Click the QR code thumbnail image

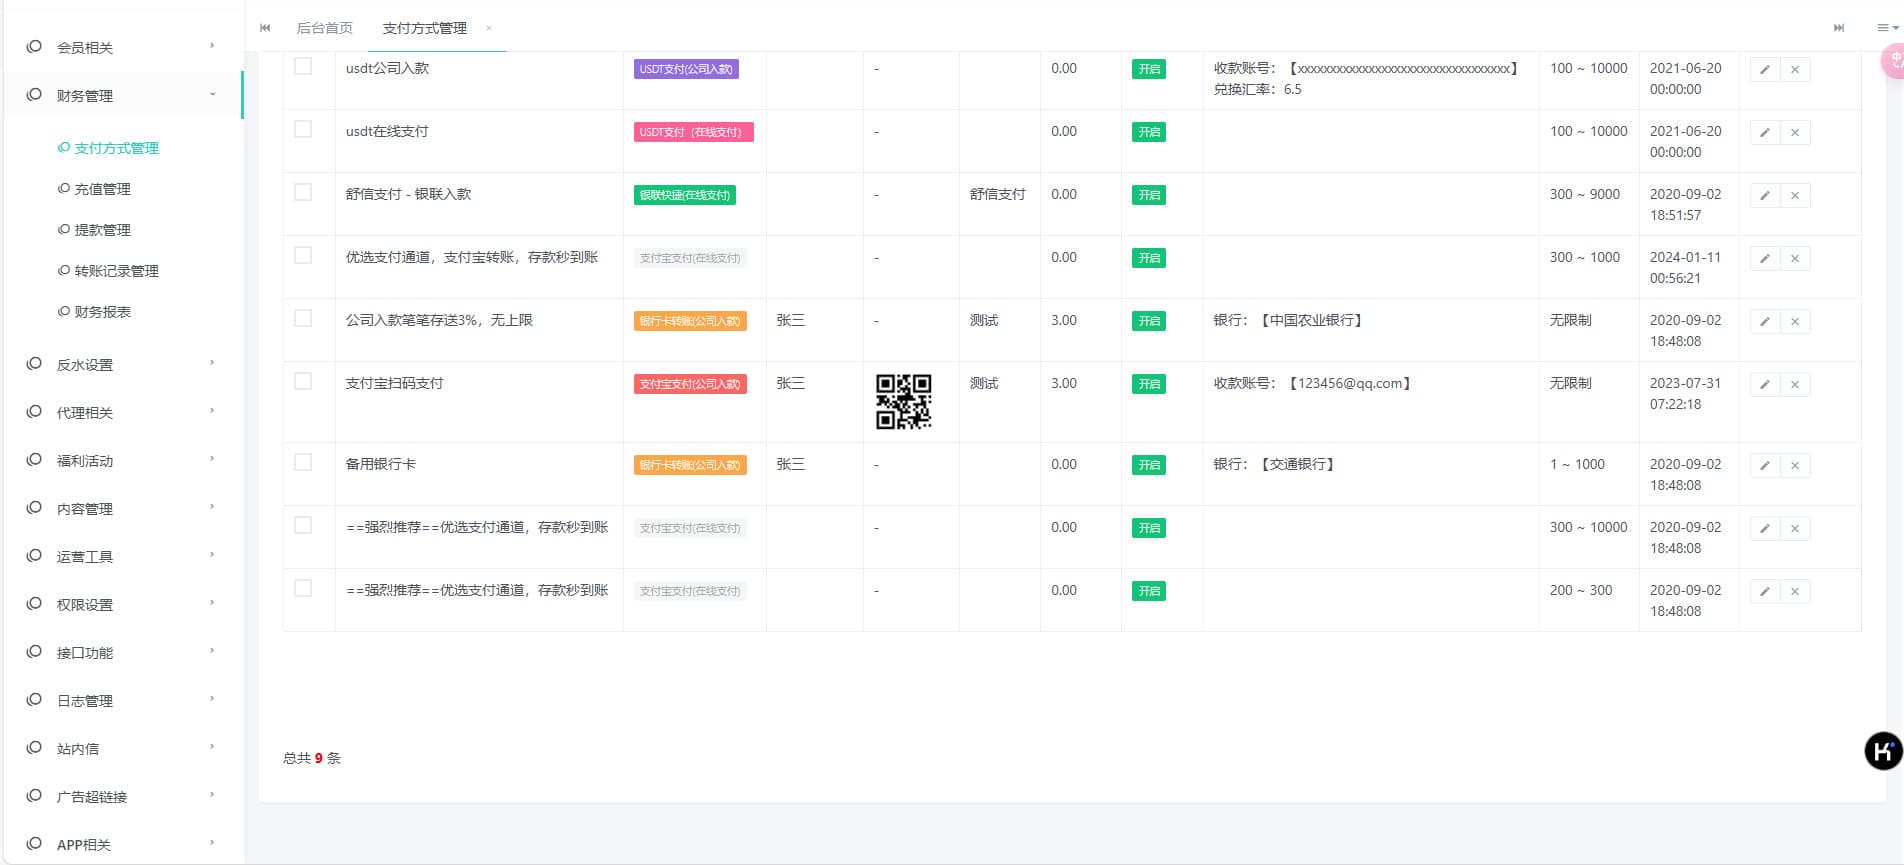[x=903, y=402]
